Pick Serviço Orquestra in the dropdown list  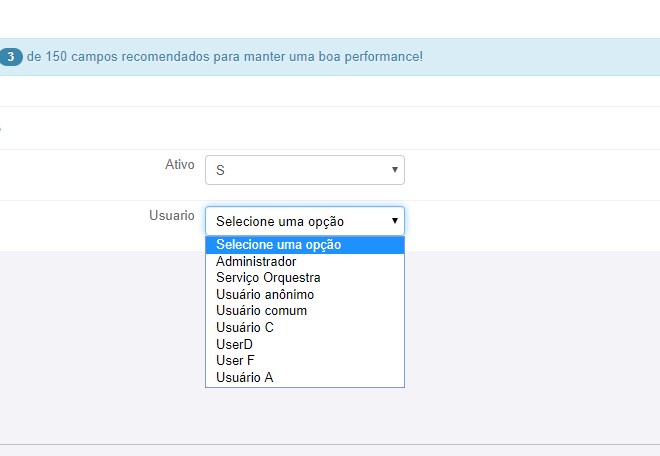tap(268, 278)
